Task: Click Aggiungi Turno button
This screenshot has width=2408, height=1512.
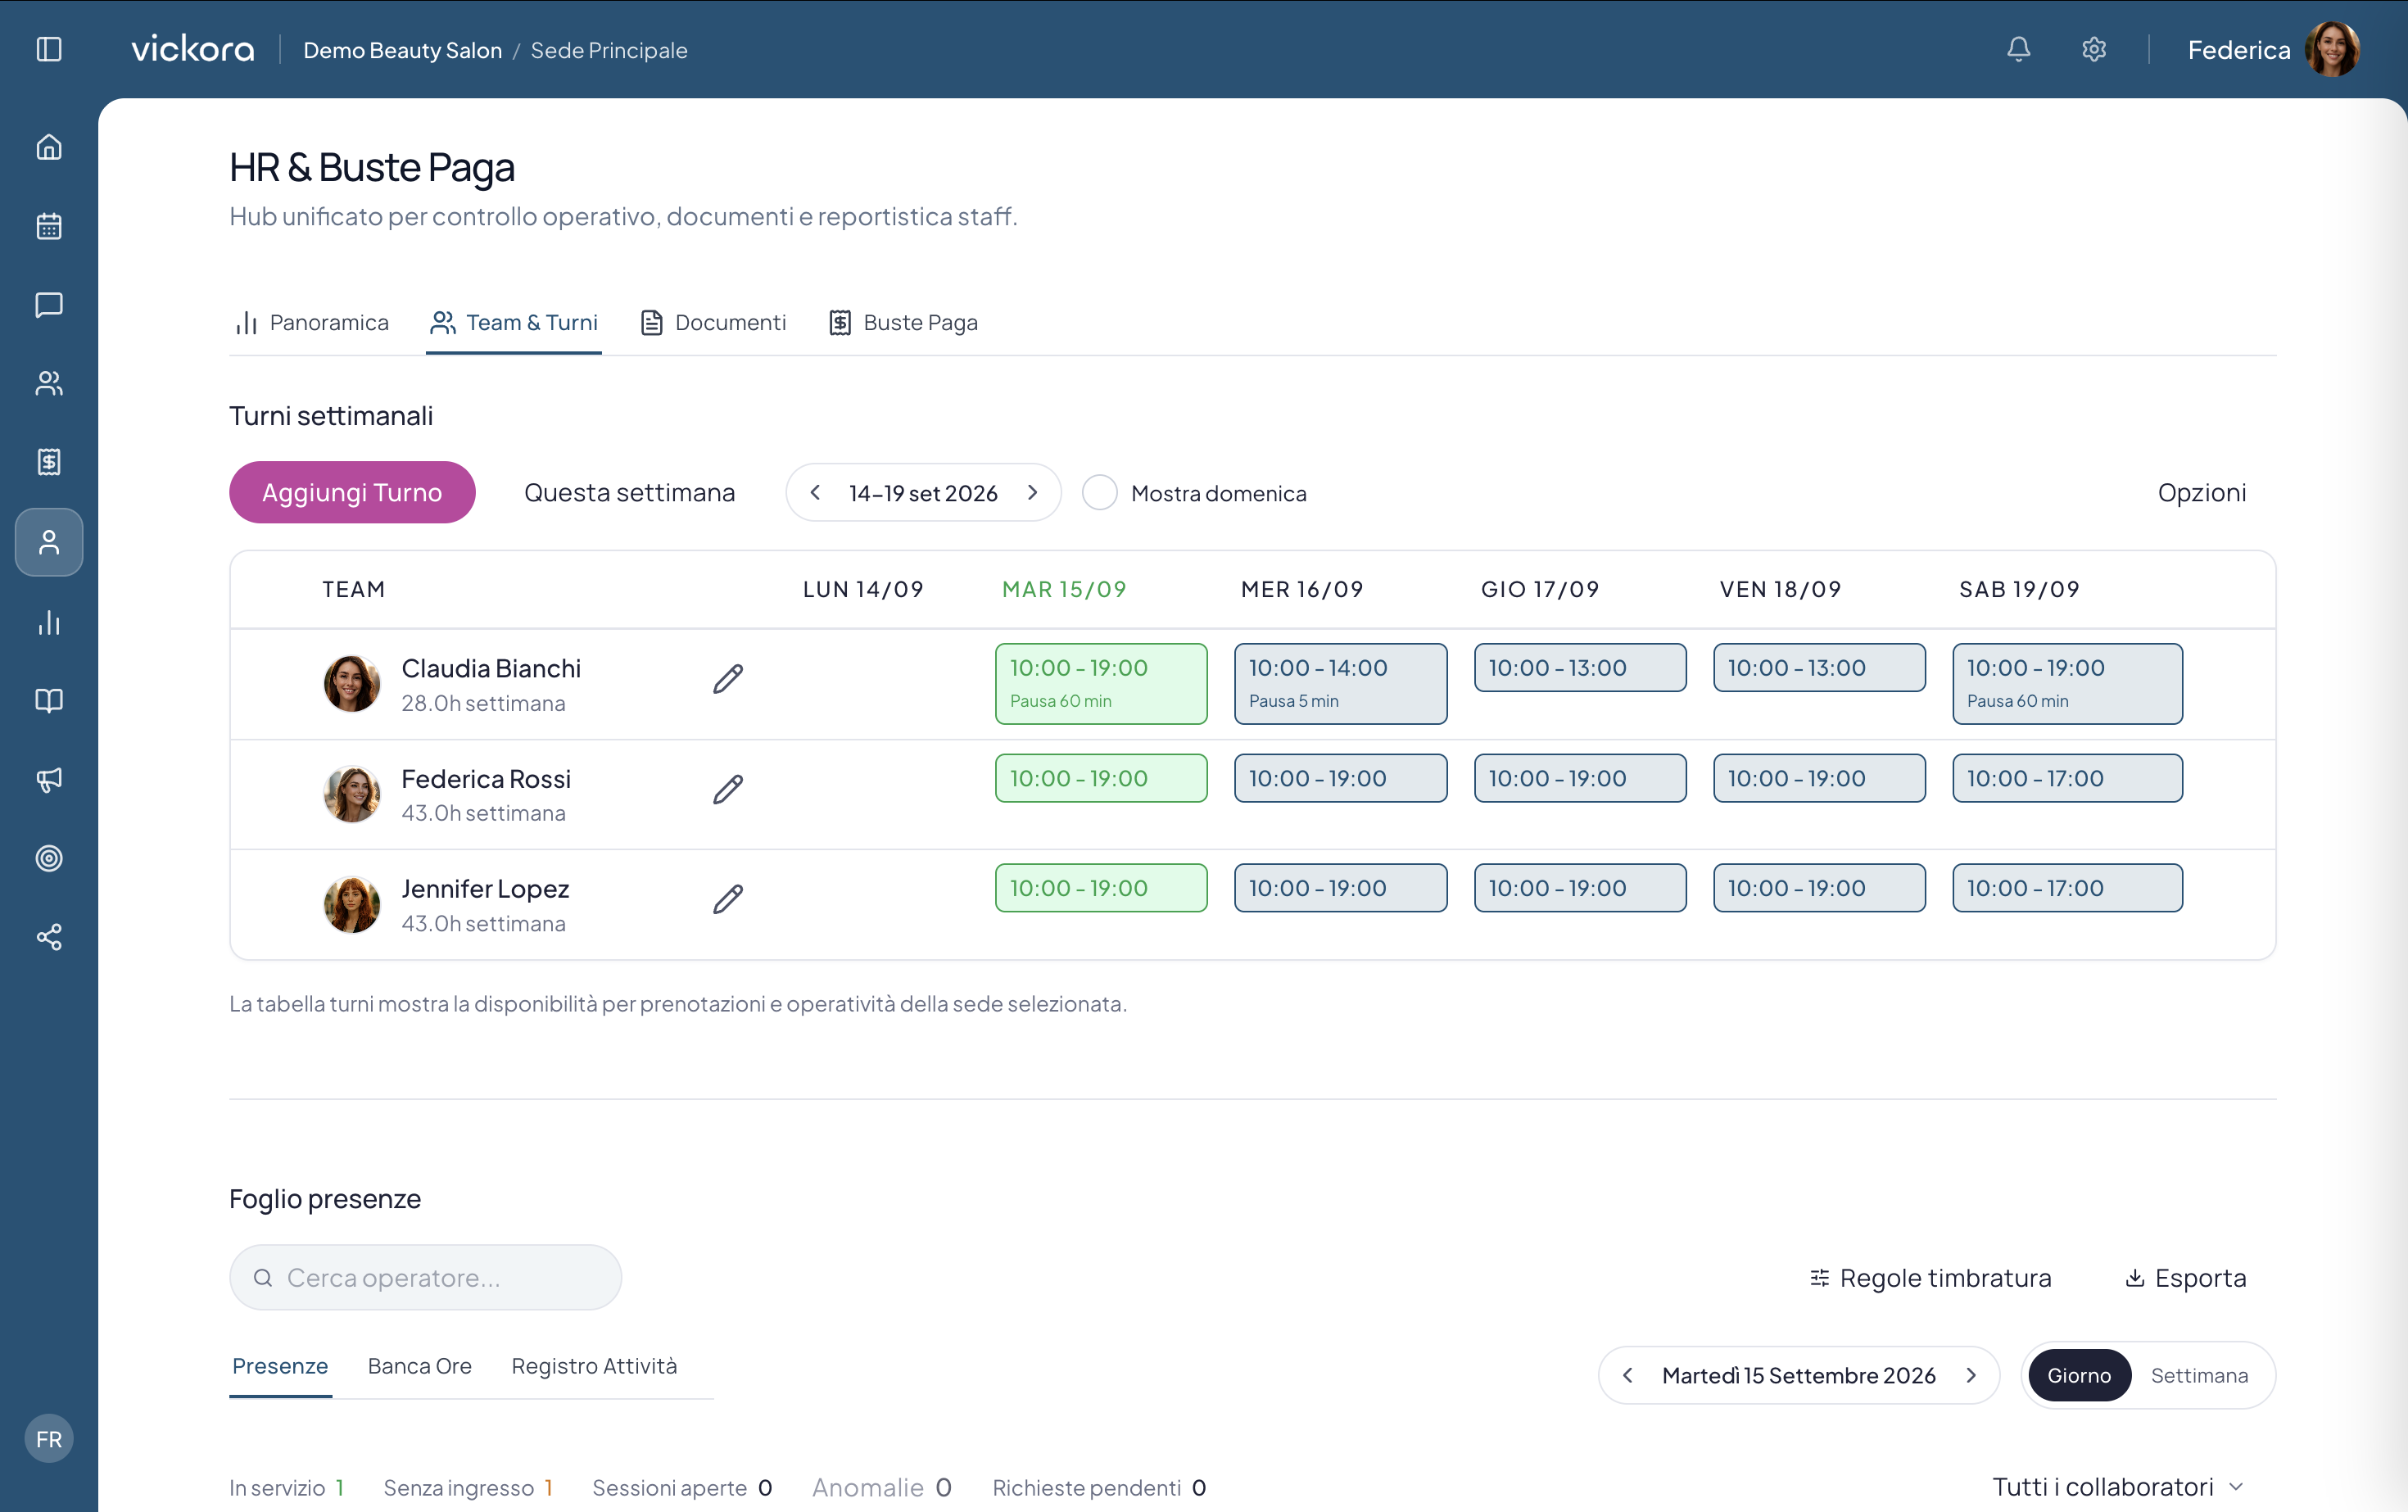Action: coord(352,492)
